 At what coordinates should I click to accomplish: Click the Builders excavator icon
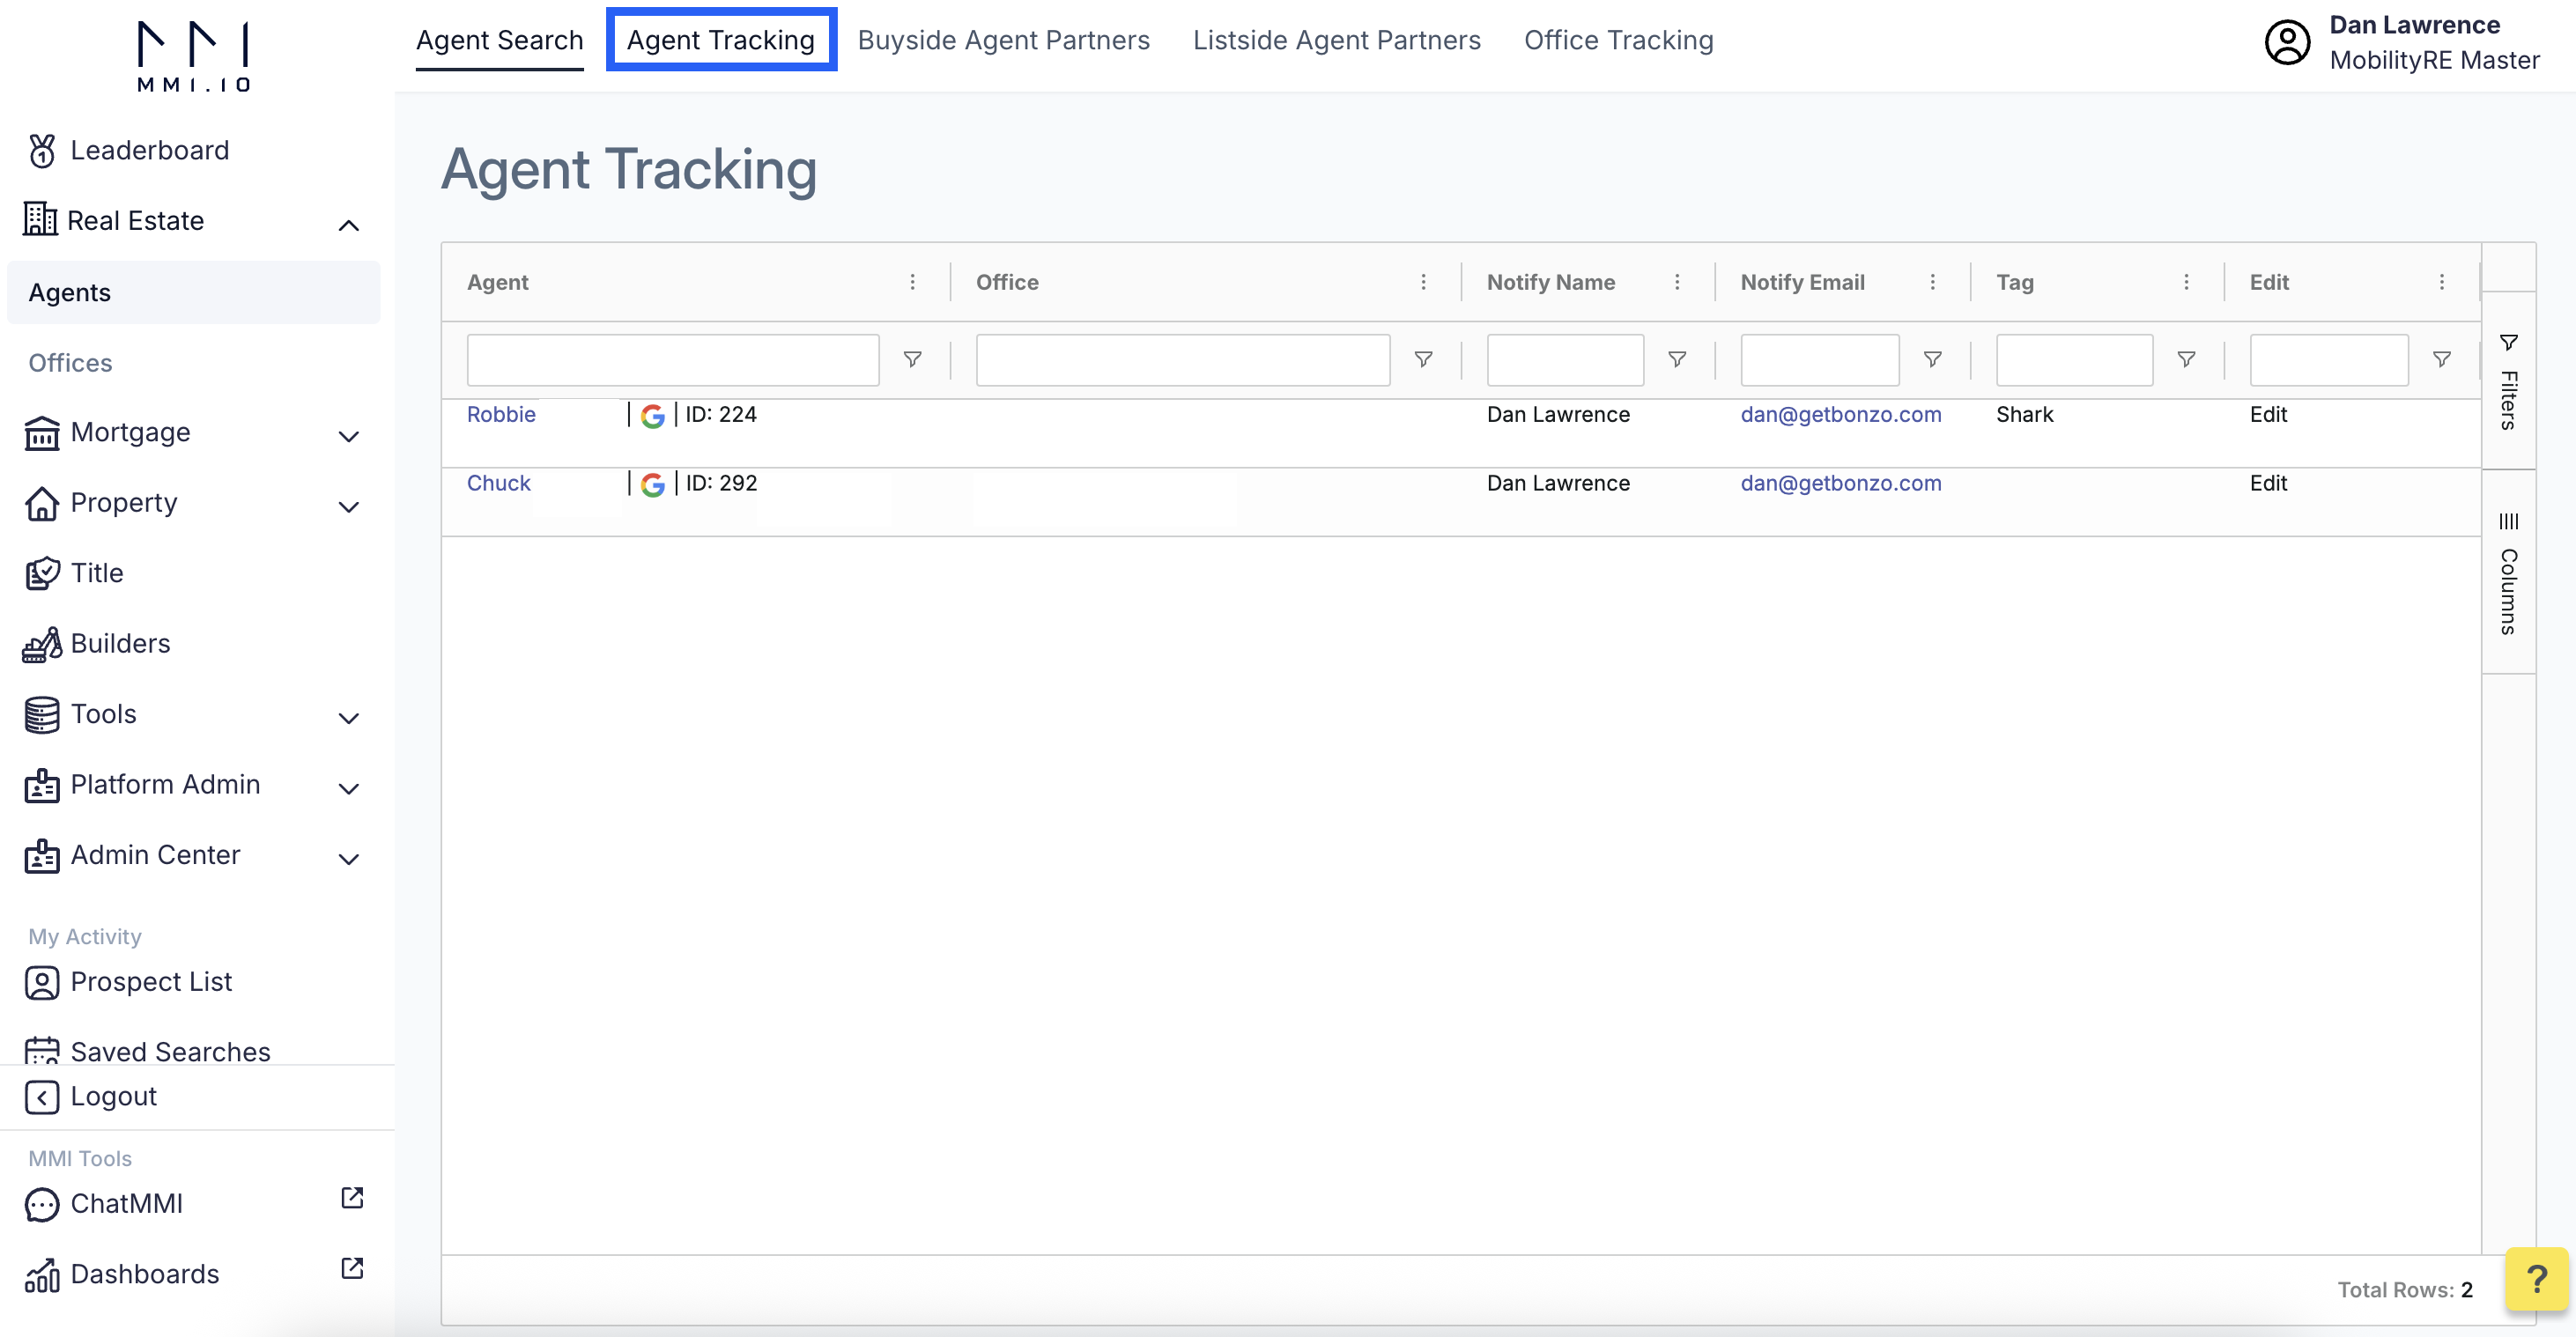coord(42,644)
